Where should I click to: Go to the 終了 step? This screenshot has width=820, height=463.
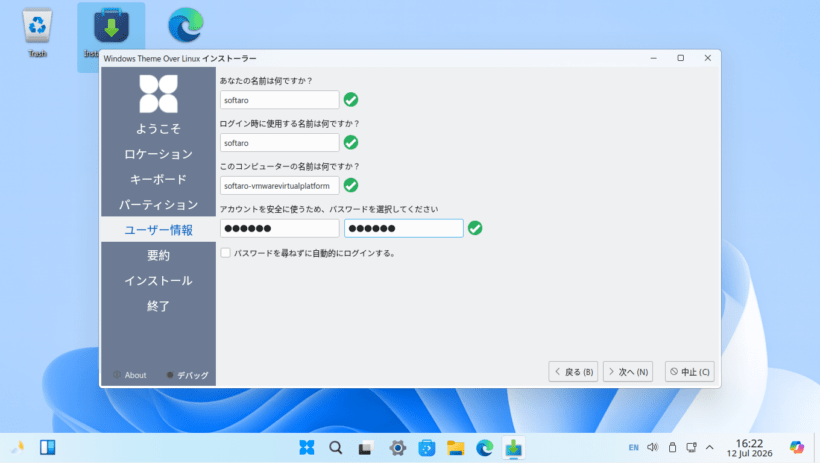coord(158,306)
